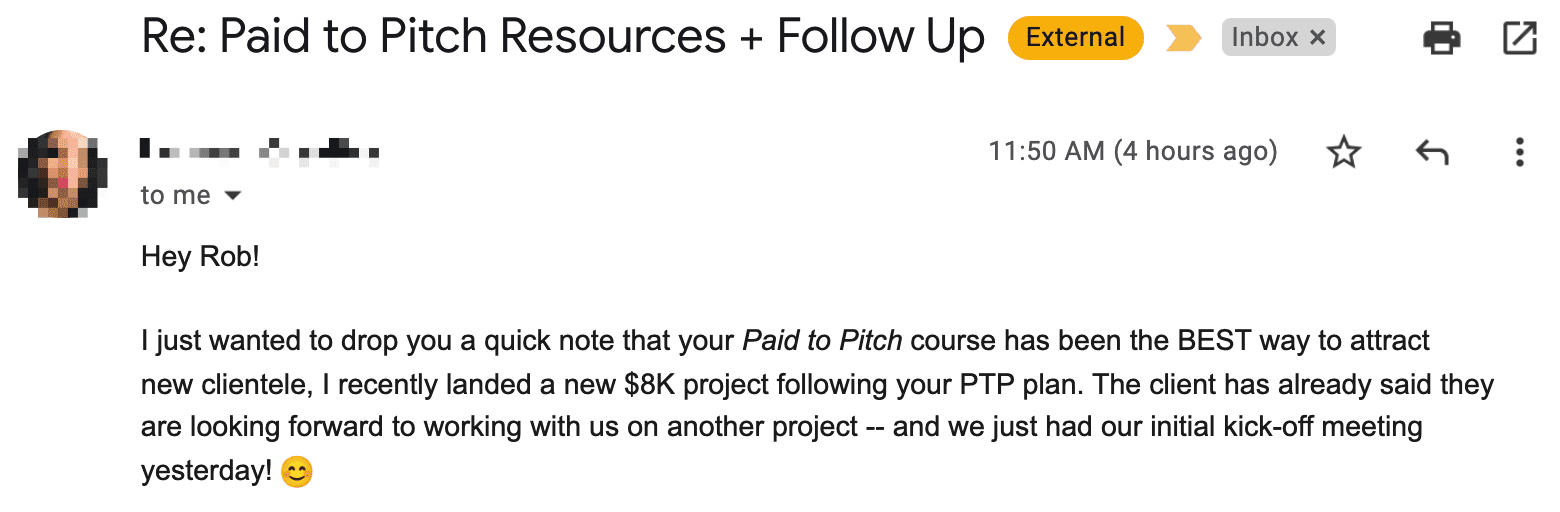This screenshot has width=1560, height=512.
Task: Click the smiling emoji after 'yesterday!'
Action: pos(296,471)
